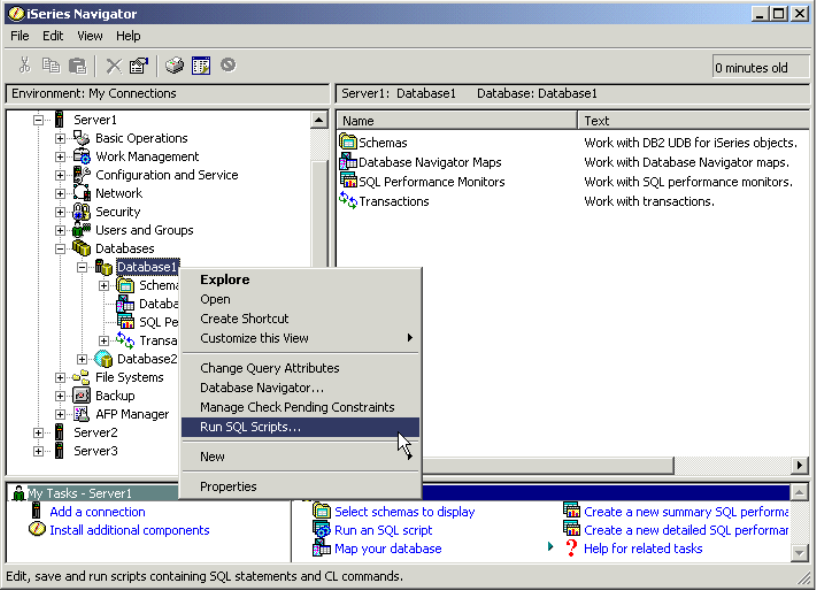Open the View menu

(x=90, y=36)
